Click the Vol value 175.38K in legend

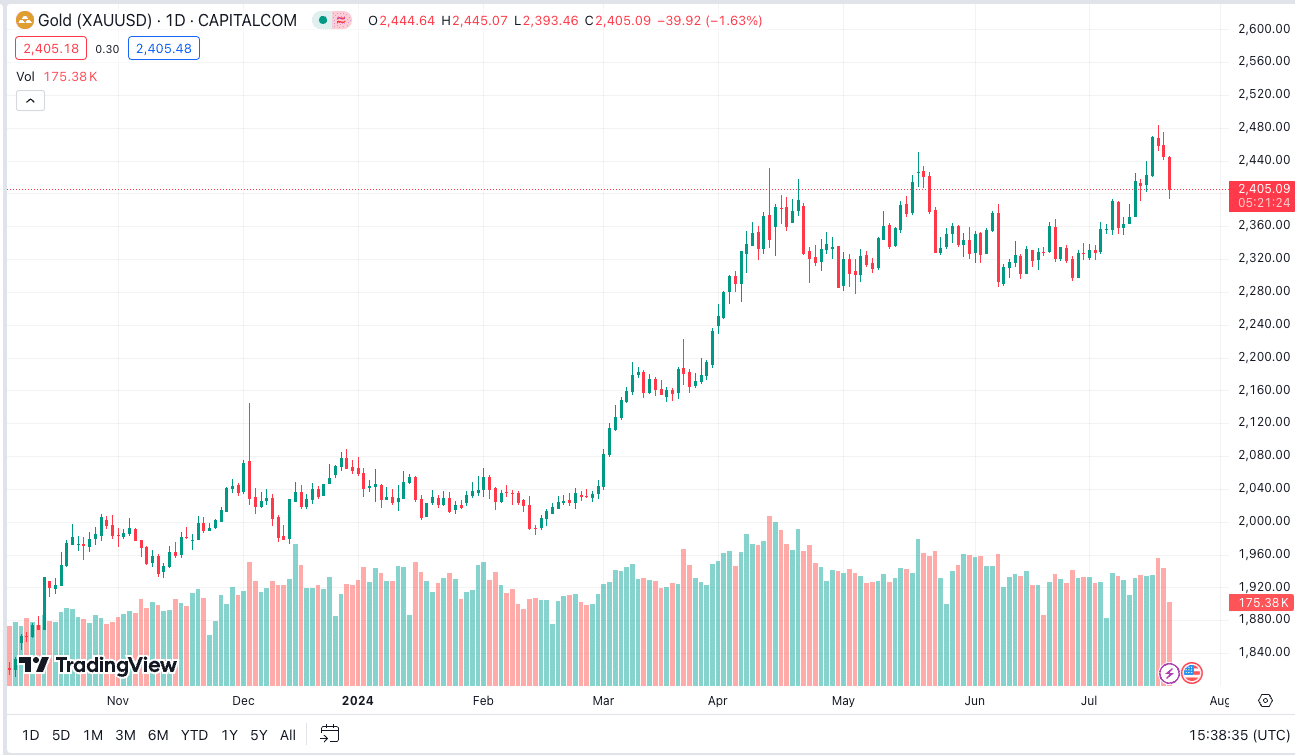(71, 76)
